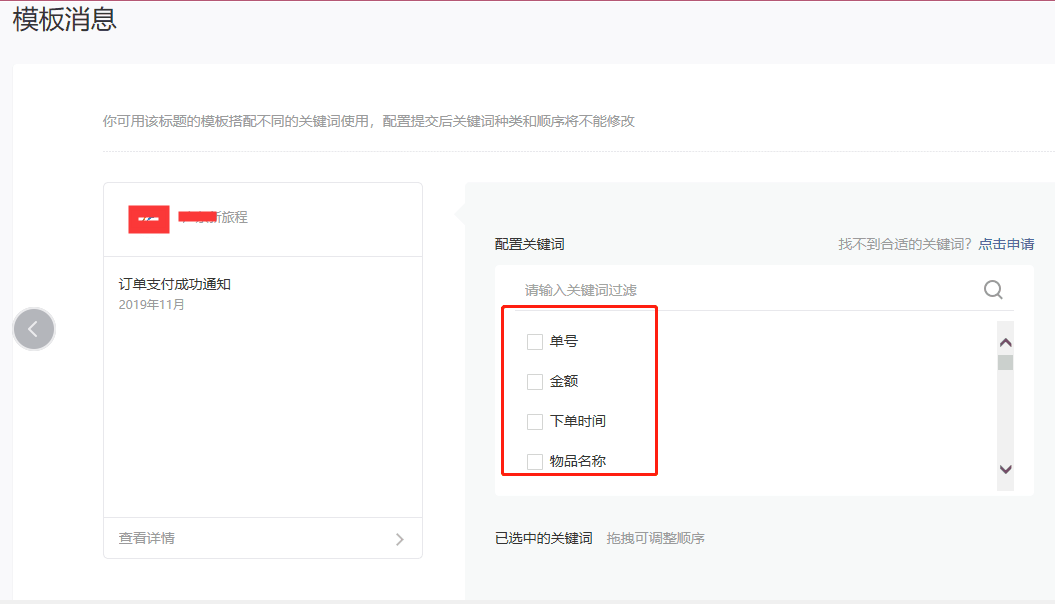
Task: Click the 2019年11月 date text
Action: [x=152, y=304]
